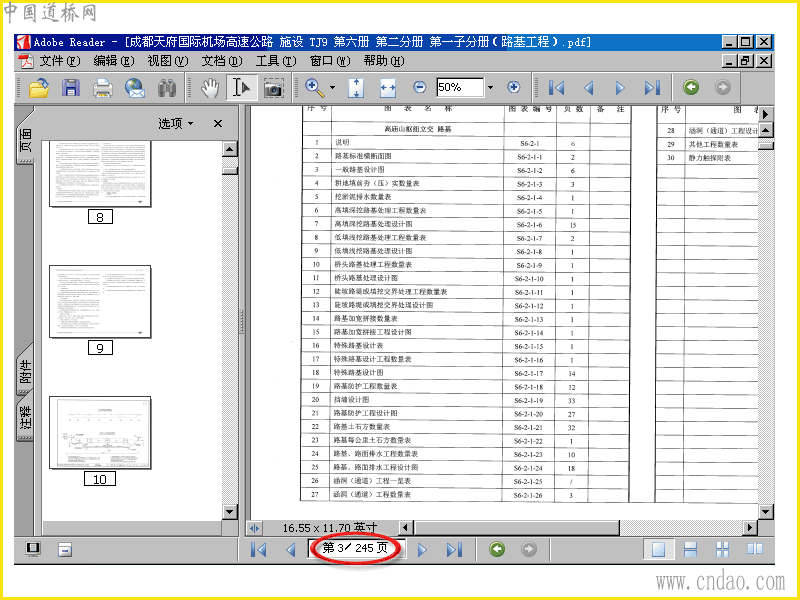The image size is (800, 600).
Task: Toggle full screen view icon at bottom left
Action: tap(33, 549)
